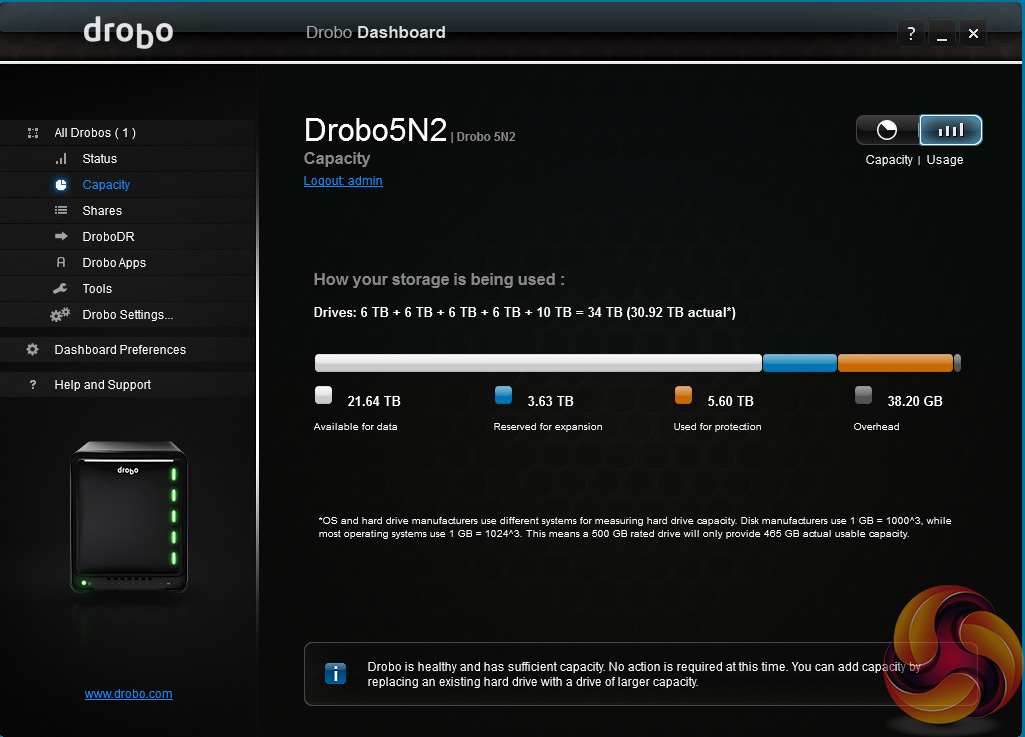The height and width of the screenshot is (737, 1025).
Task: Click the orange segment of the storage bar
Action: click(895, 363)
